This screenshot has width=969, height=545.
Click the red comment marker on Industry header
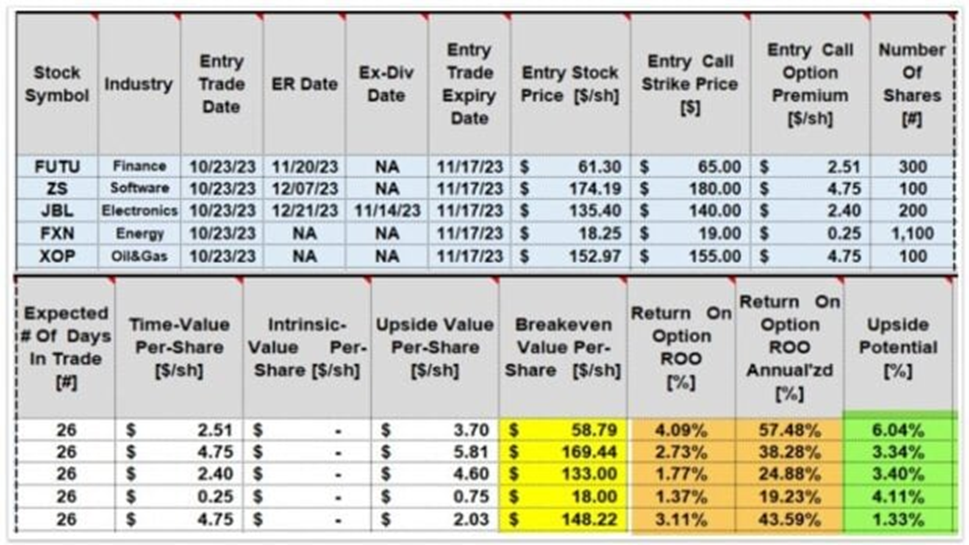click(176, 17)
